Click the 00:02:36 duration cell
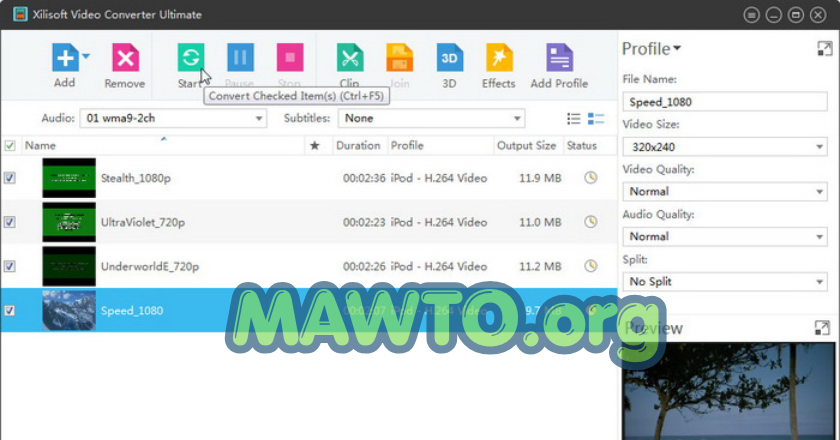Image resolution: width=840 pixels, height=440 pixels. 364,178
